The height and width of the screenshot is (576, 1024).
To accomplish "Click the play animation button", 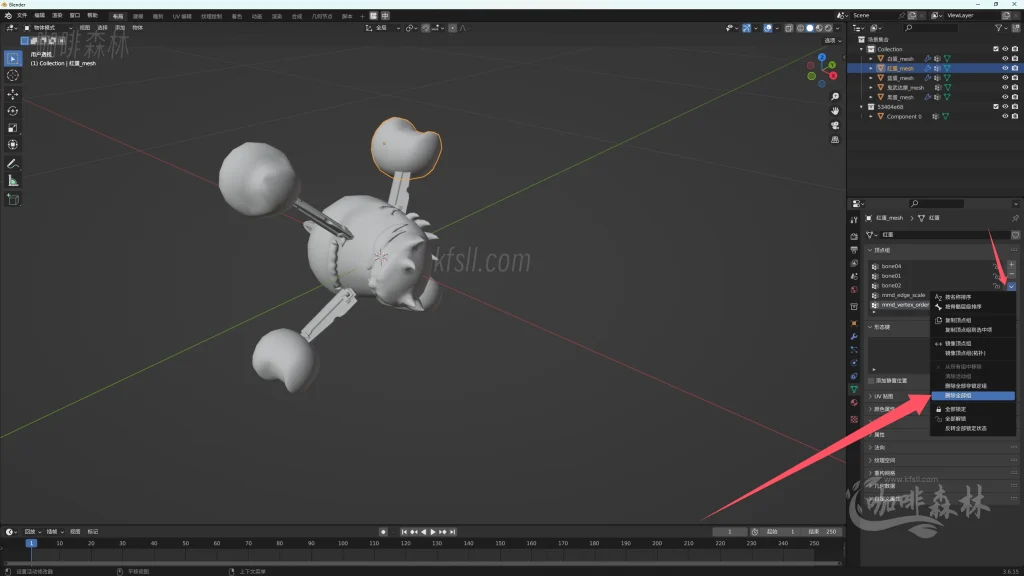I will [432, 532].
